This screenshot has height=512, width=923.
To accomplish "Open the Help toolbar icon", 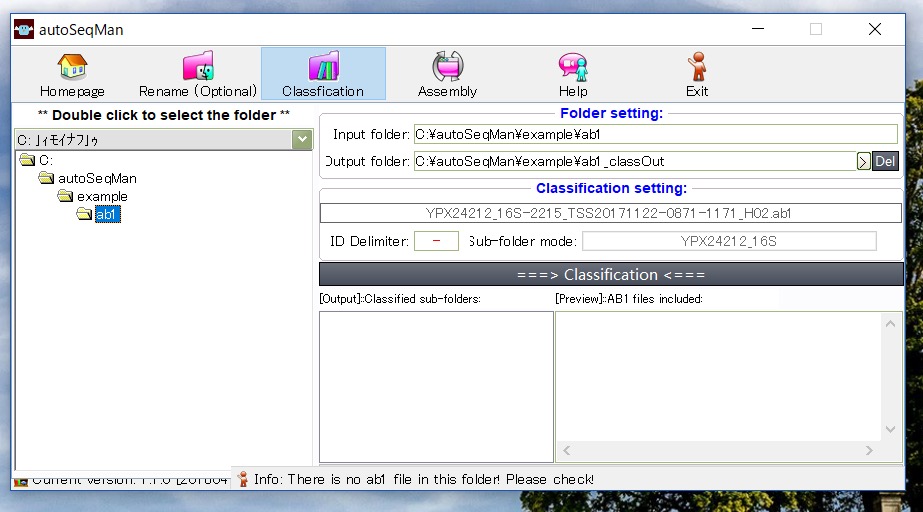I will pyautogui.click(x=573, y=74).
